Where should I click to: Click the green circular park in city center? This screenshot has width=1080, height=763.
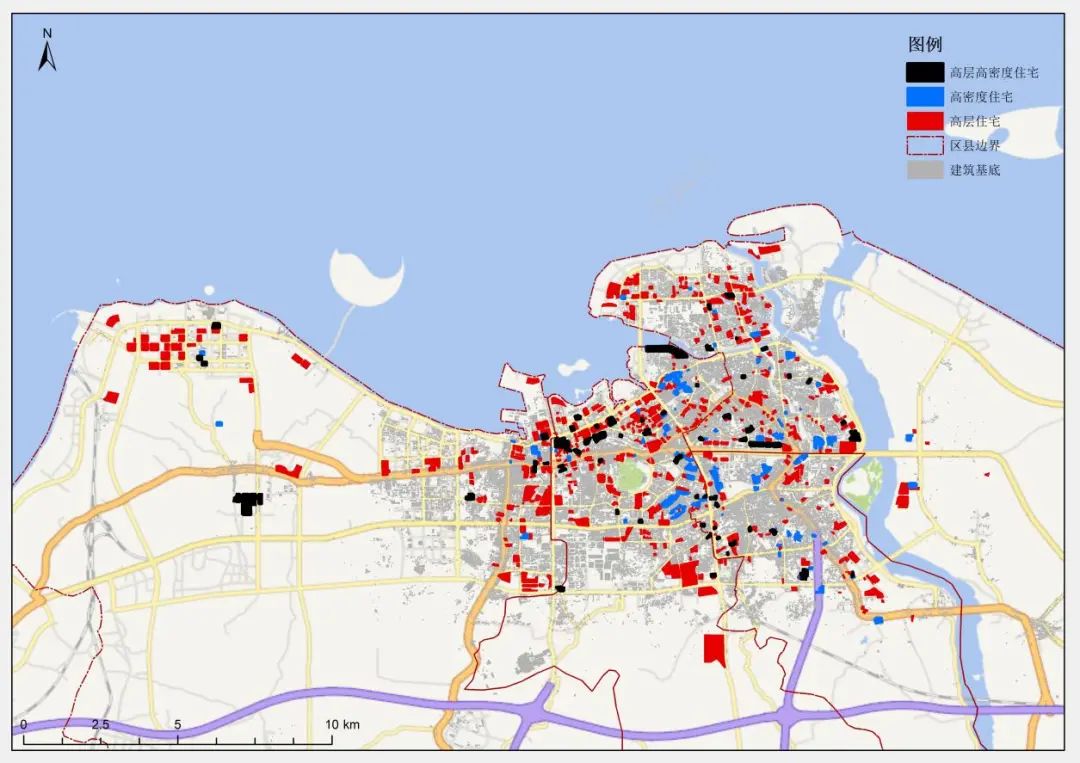coord(632,475)
